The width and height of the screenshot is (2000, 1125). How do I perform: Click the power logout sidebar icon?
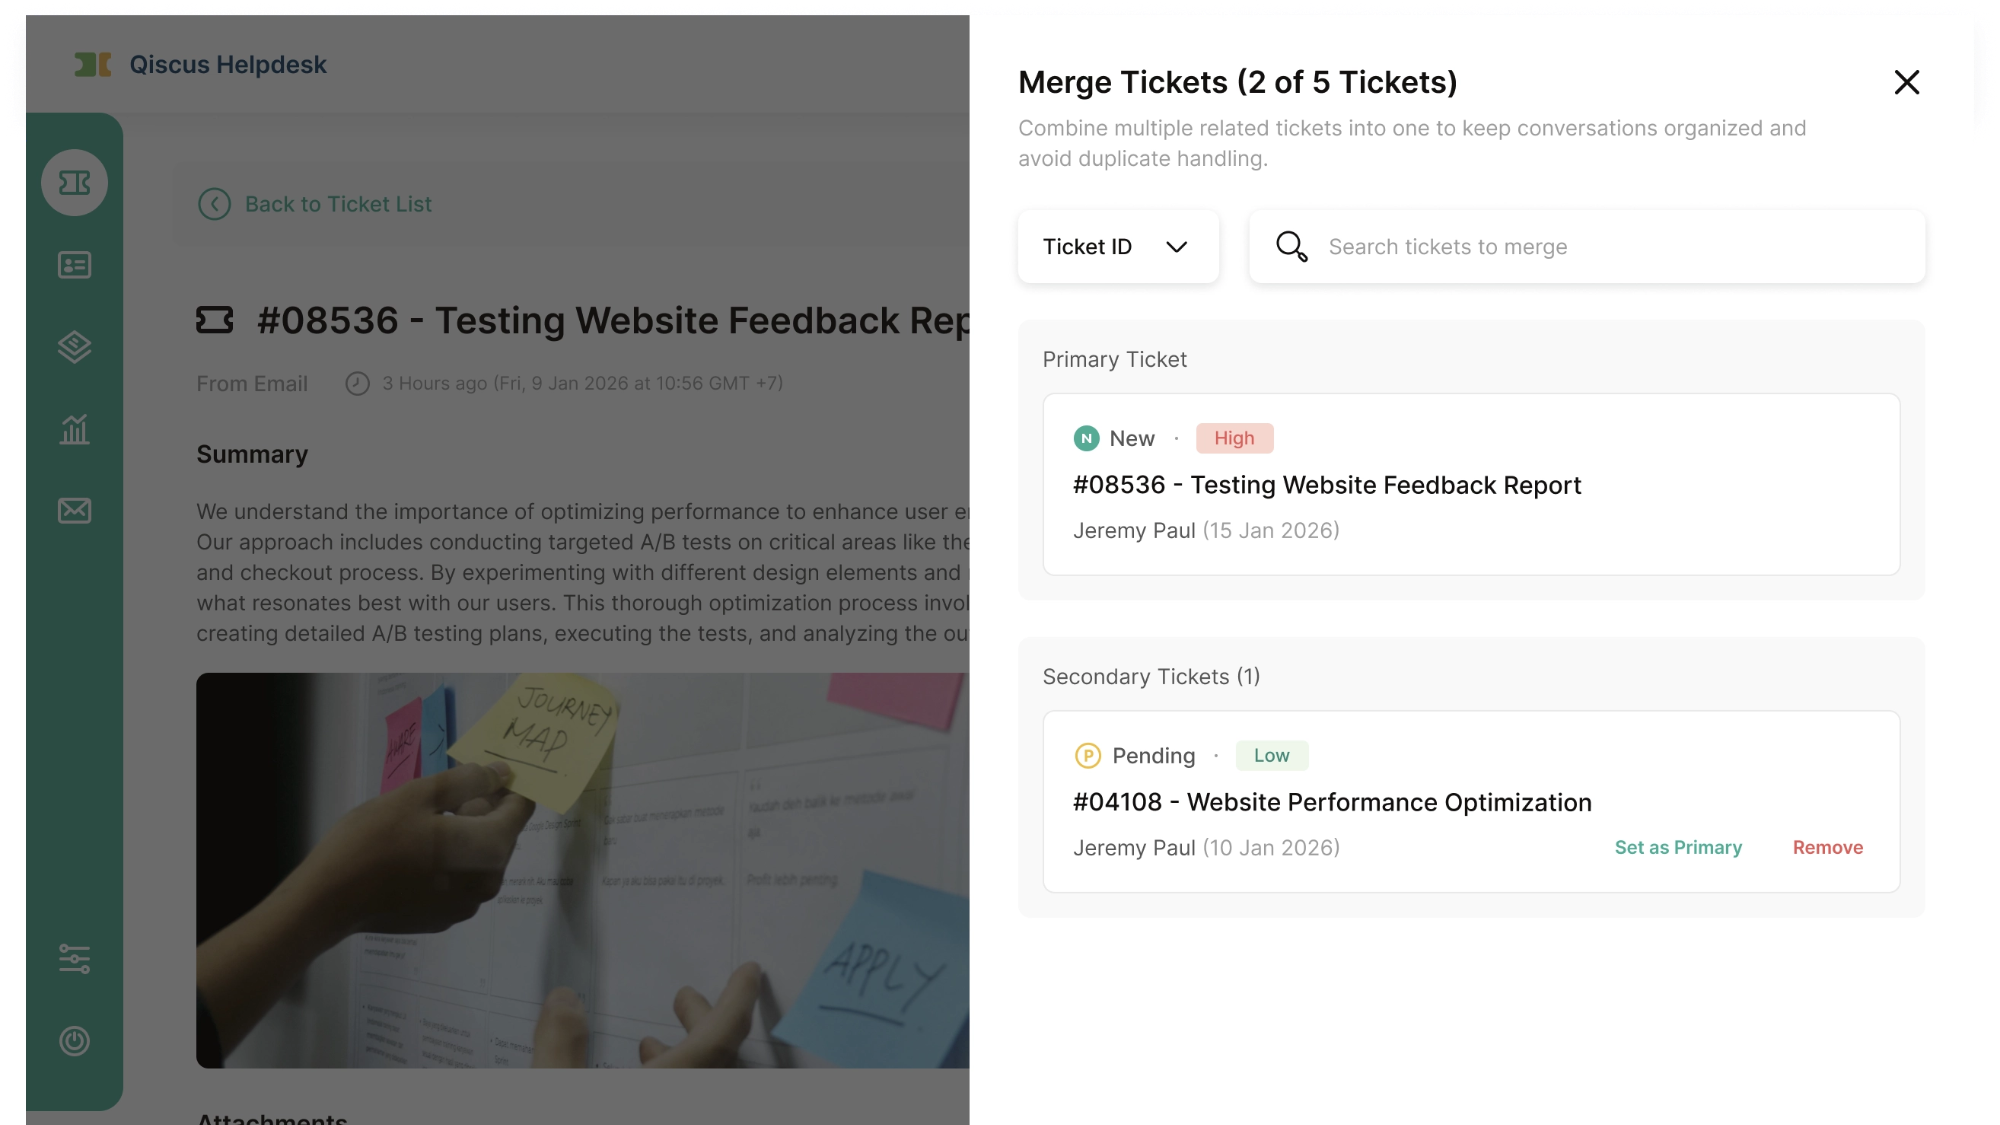(74, 1041)
